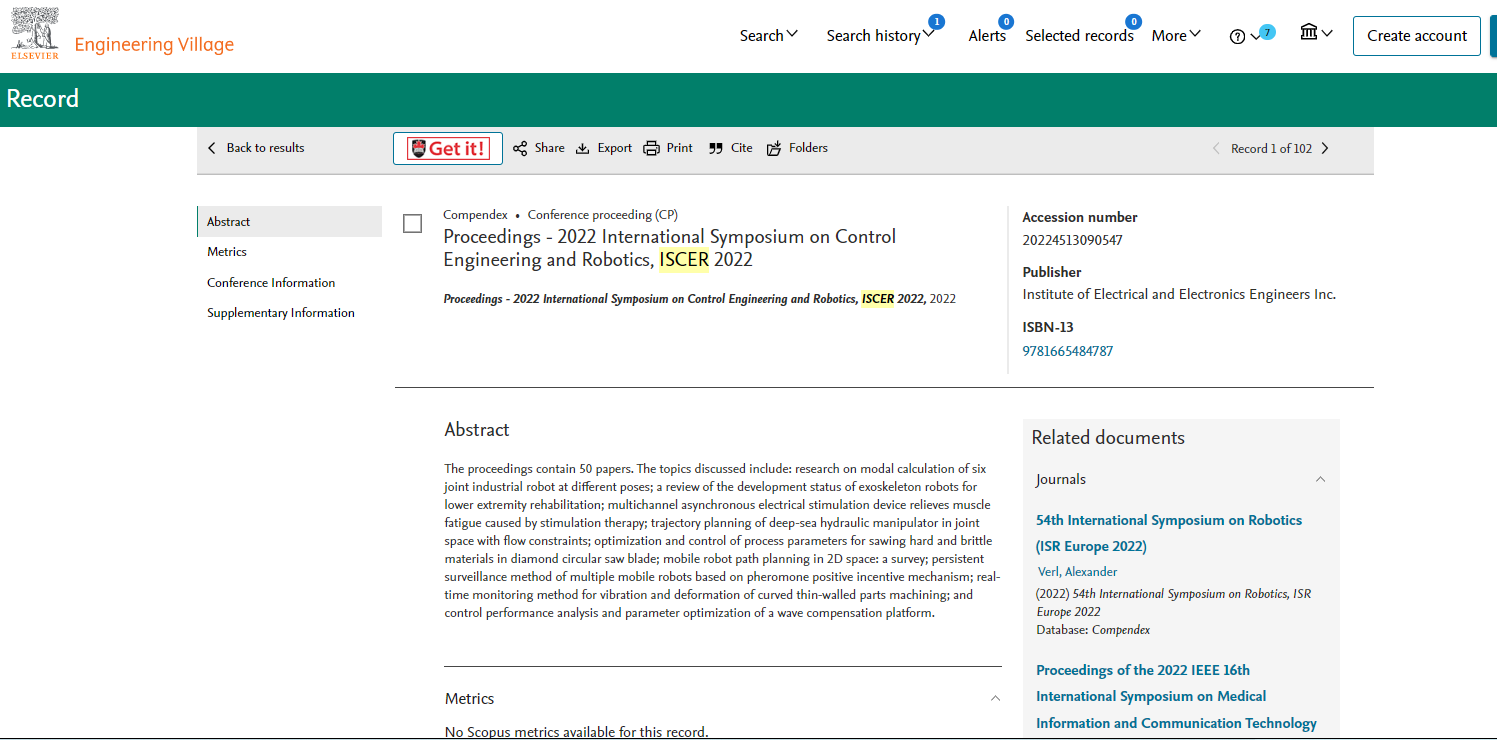
Task: Click the Related documents heading
Action: pos(1108,438)
